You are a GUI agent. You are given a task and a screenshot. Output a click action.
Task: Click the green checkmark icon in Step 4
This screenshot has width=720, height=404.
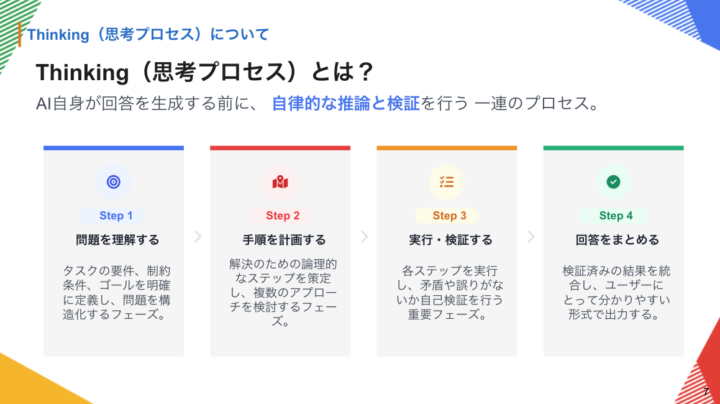(x=613, y=182)
